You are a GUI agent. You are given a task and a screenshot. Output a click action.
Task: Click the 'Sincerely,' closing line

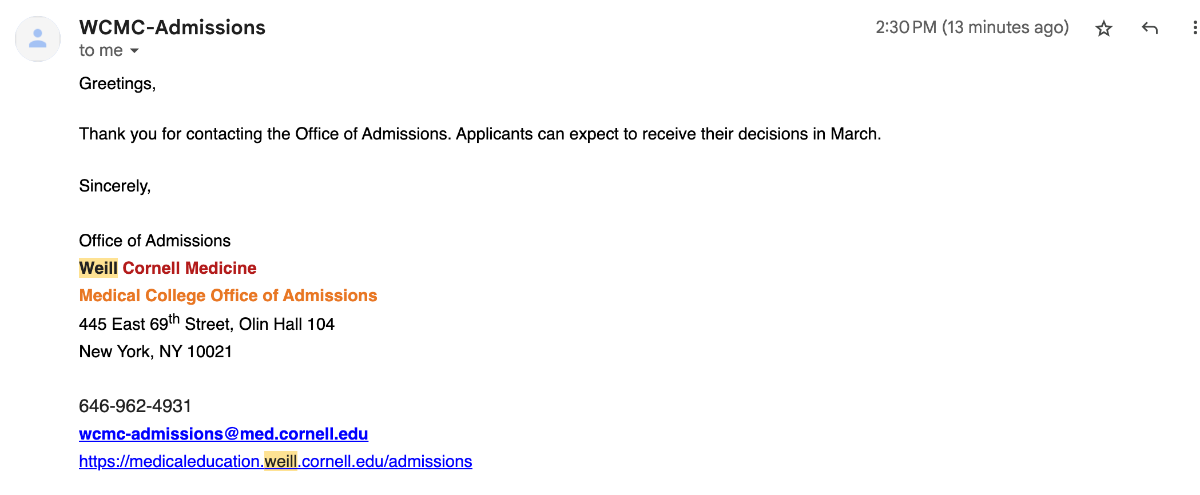pos(115,186)
